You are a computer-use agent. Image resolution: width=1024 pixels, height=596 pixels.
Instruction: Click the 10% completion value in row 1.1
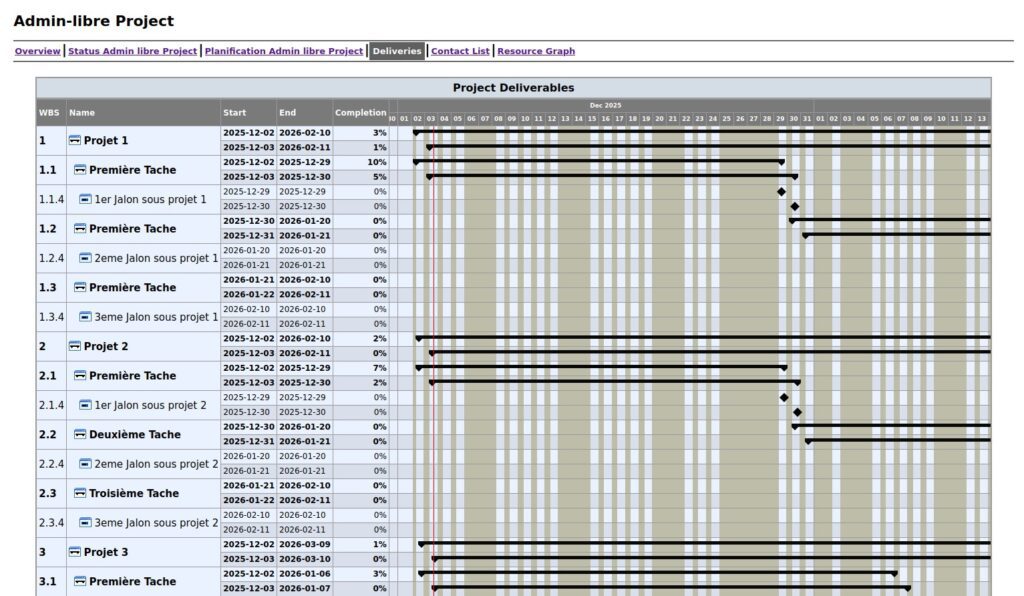coord(377,162)
